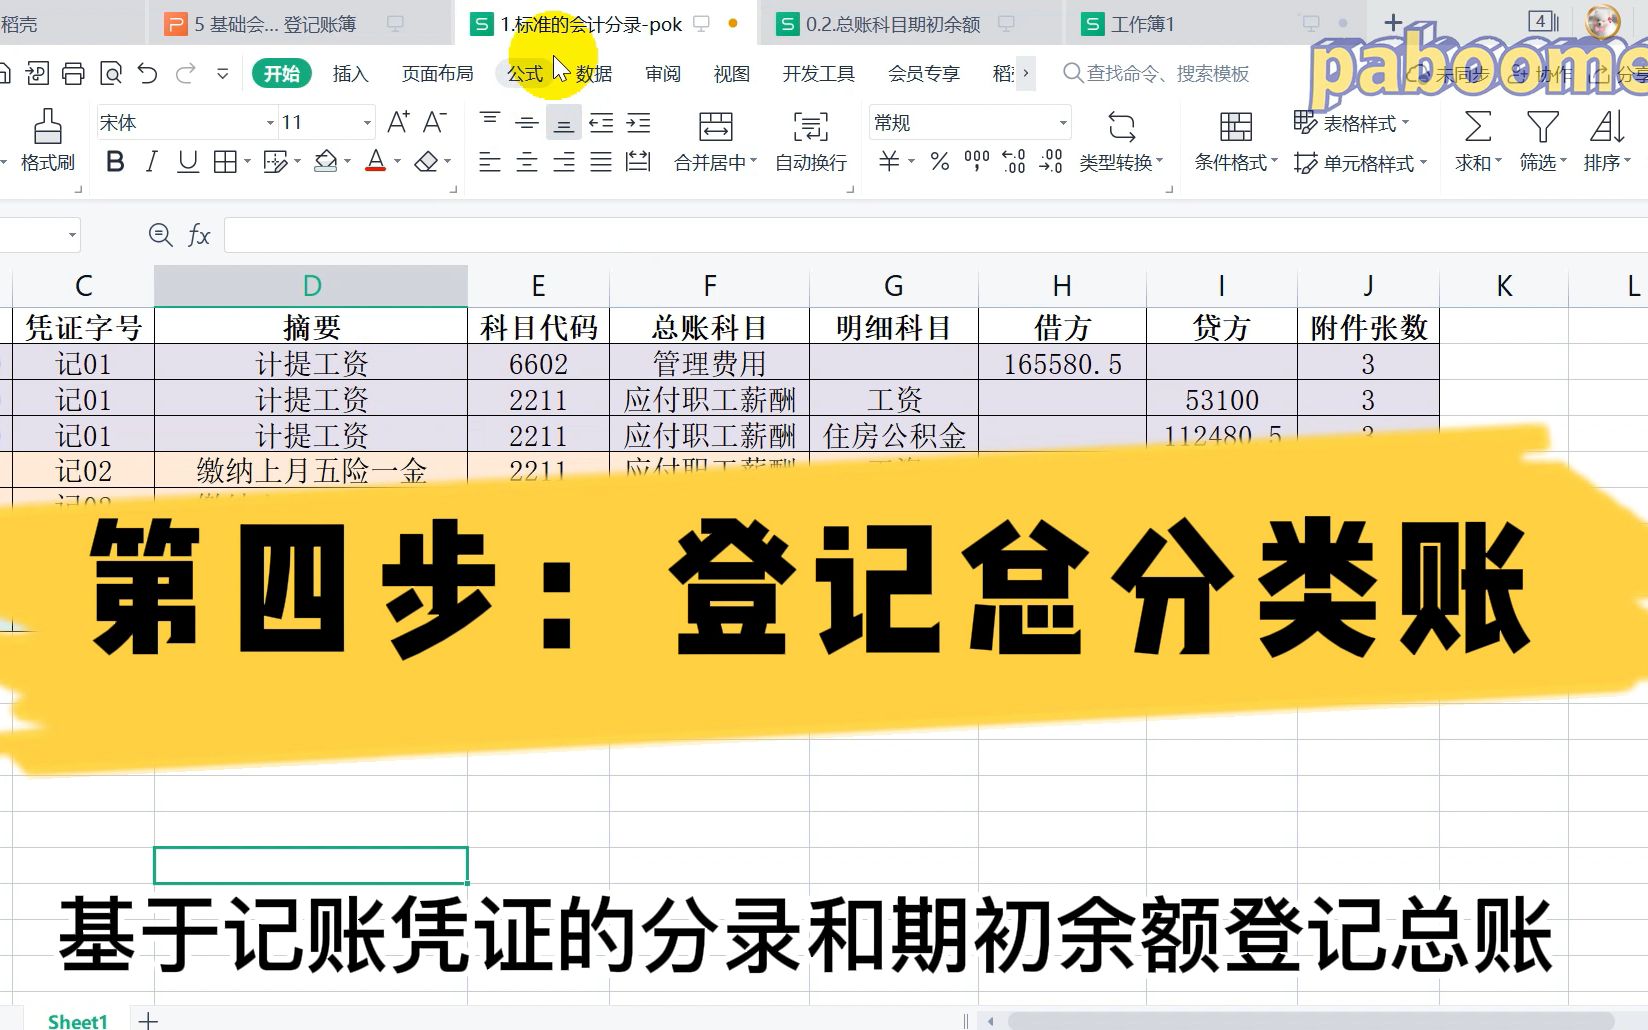Image resolution: width=1648 pixels, height=1030 pixels.
Task: Align text right
Action: (x=564, y=162)
